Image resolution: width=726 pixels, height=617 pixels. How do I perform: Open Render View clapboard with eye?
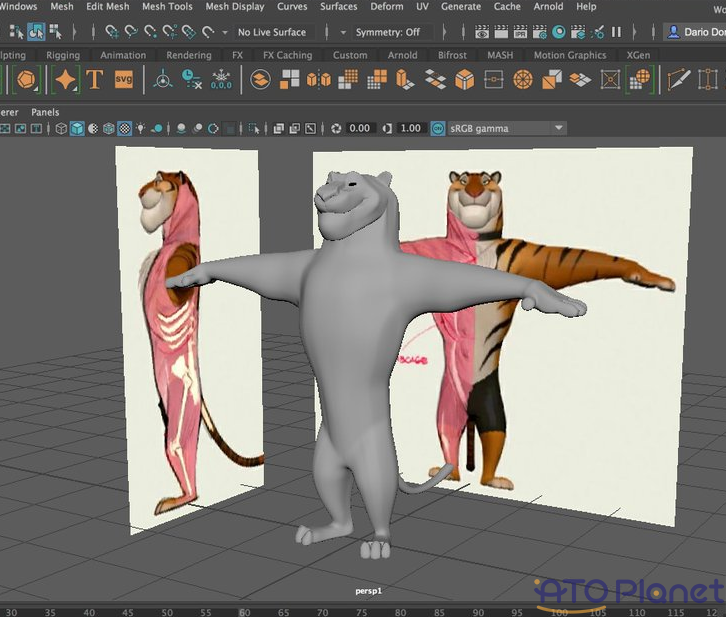click(x=482, y=32)
